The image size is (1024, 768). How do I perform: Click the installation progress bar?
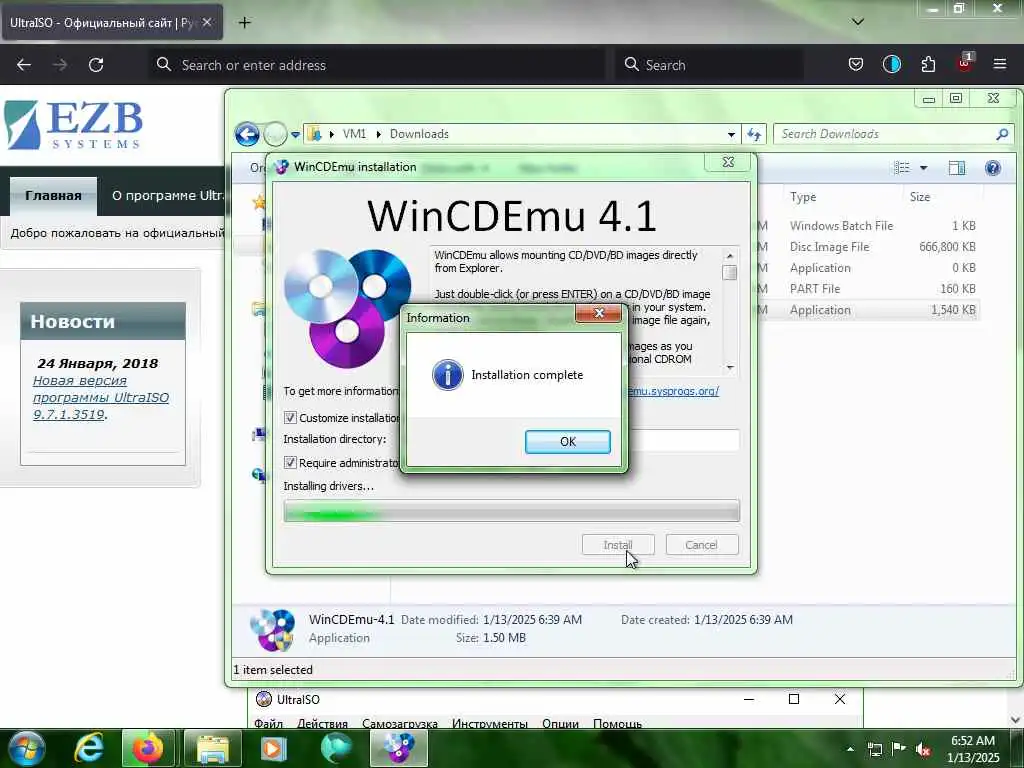pyautogui.click(x=512, y=511)
